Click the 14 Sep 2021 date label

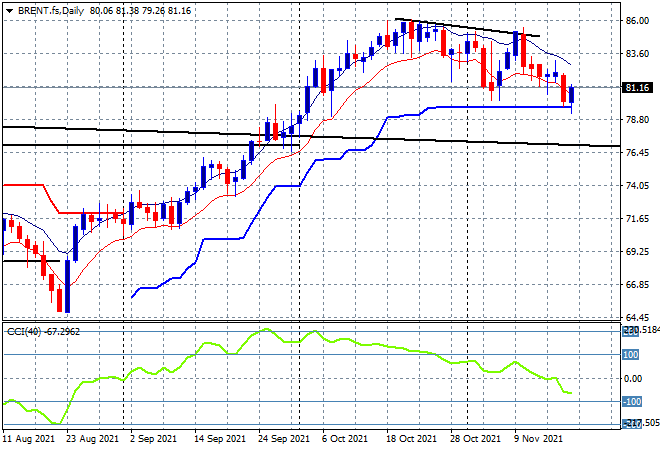tap(220, 439)
